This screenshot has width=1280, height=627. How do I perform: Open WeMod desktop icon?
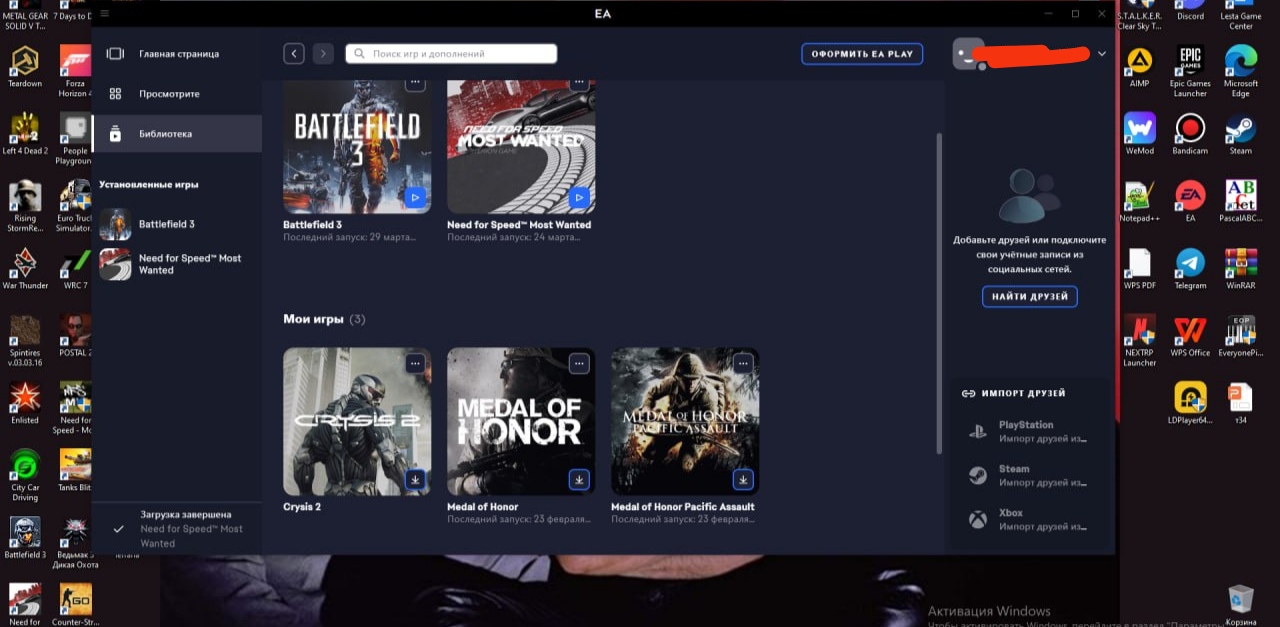click(x=1139, y=134)
